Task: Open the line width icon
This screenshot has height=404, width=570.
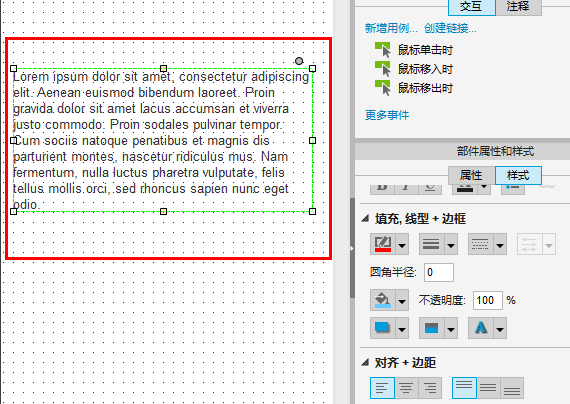Action: 431,244
